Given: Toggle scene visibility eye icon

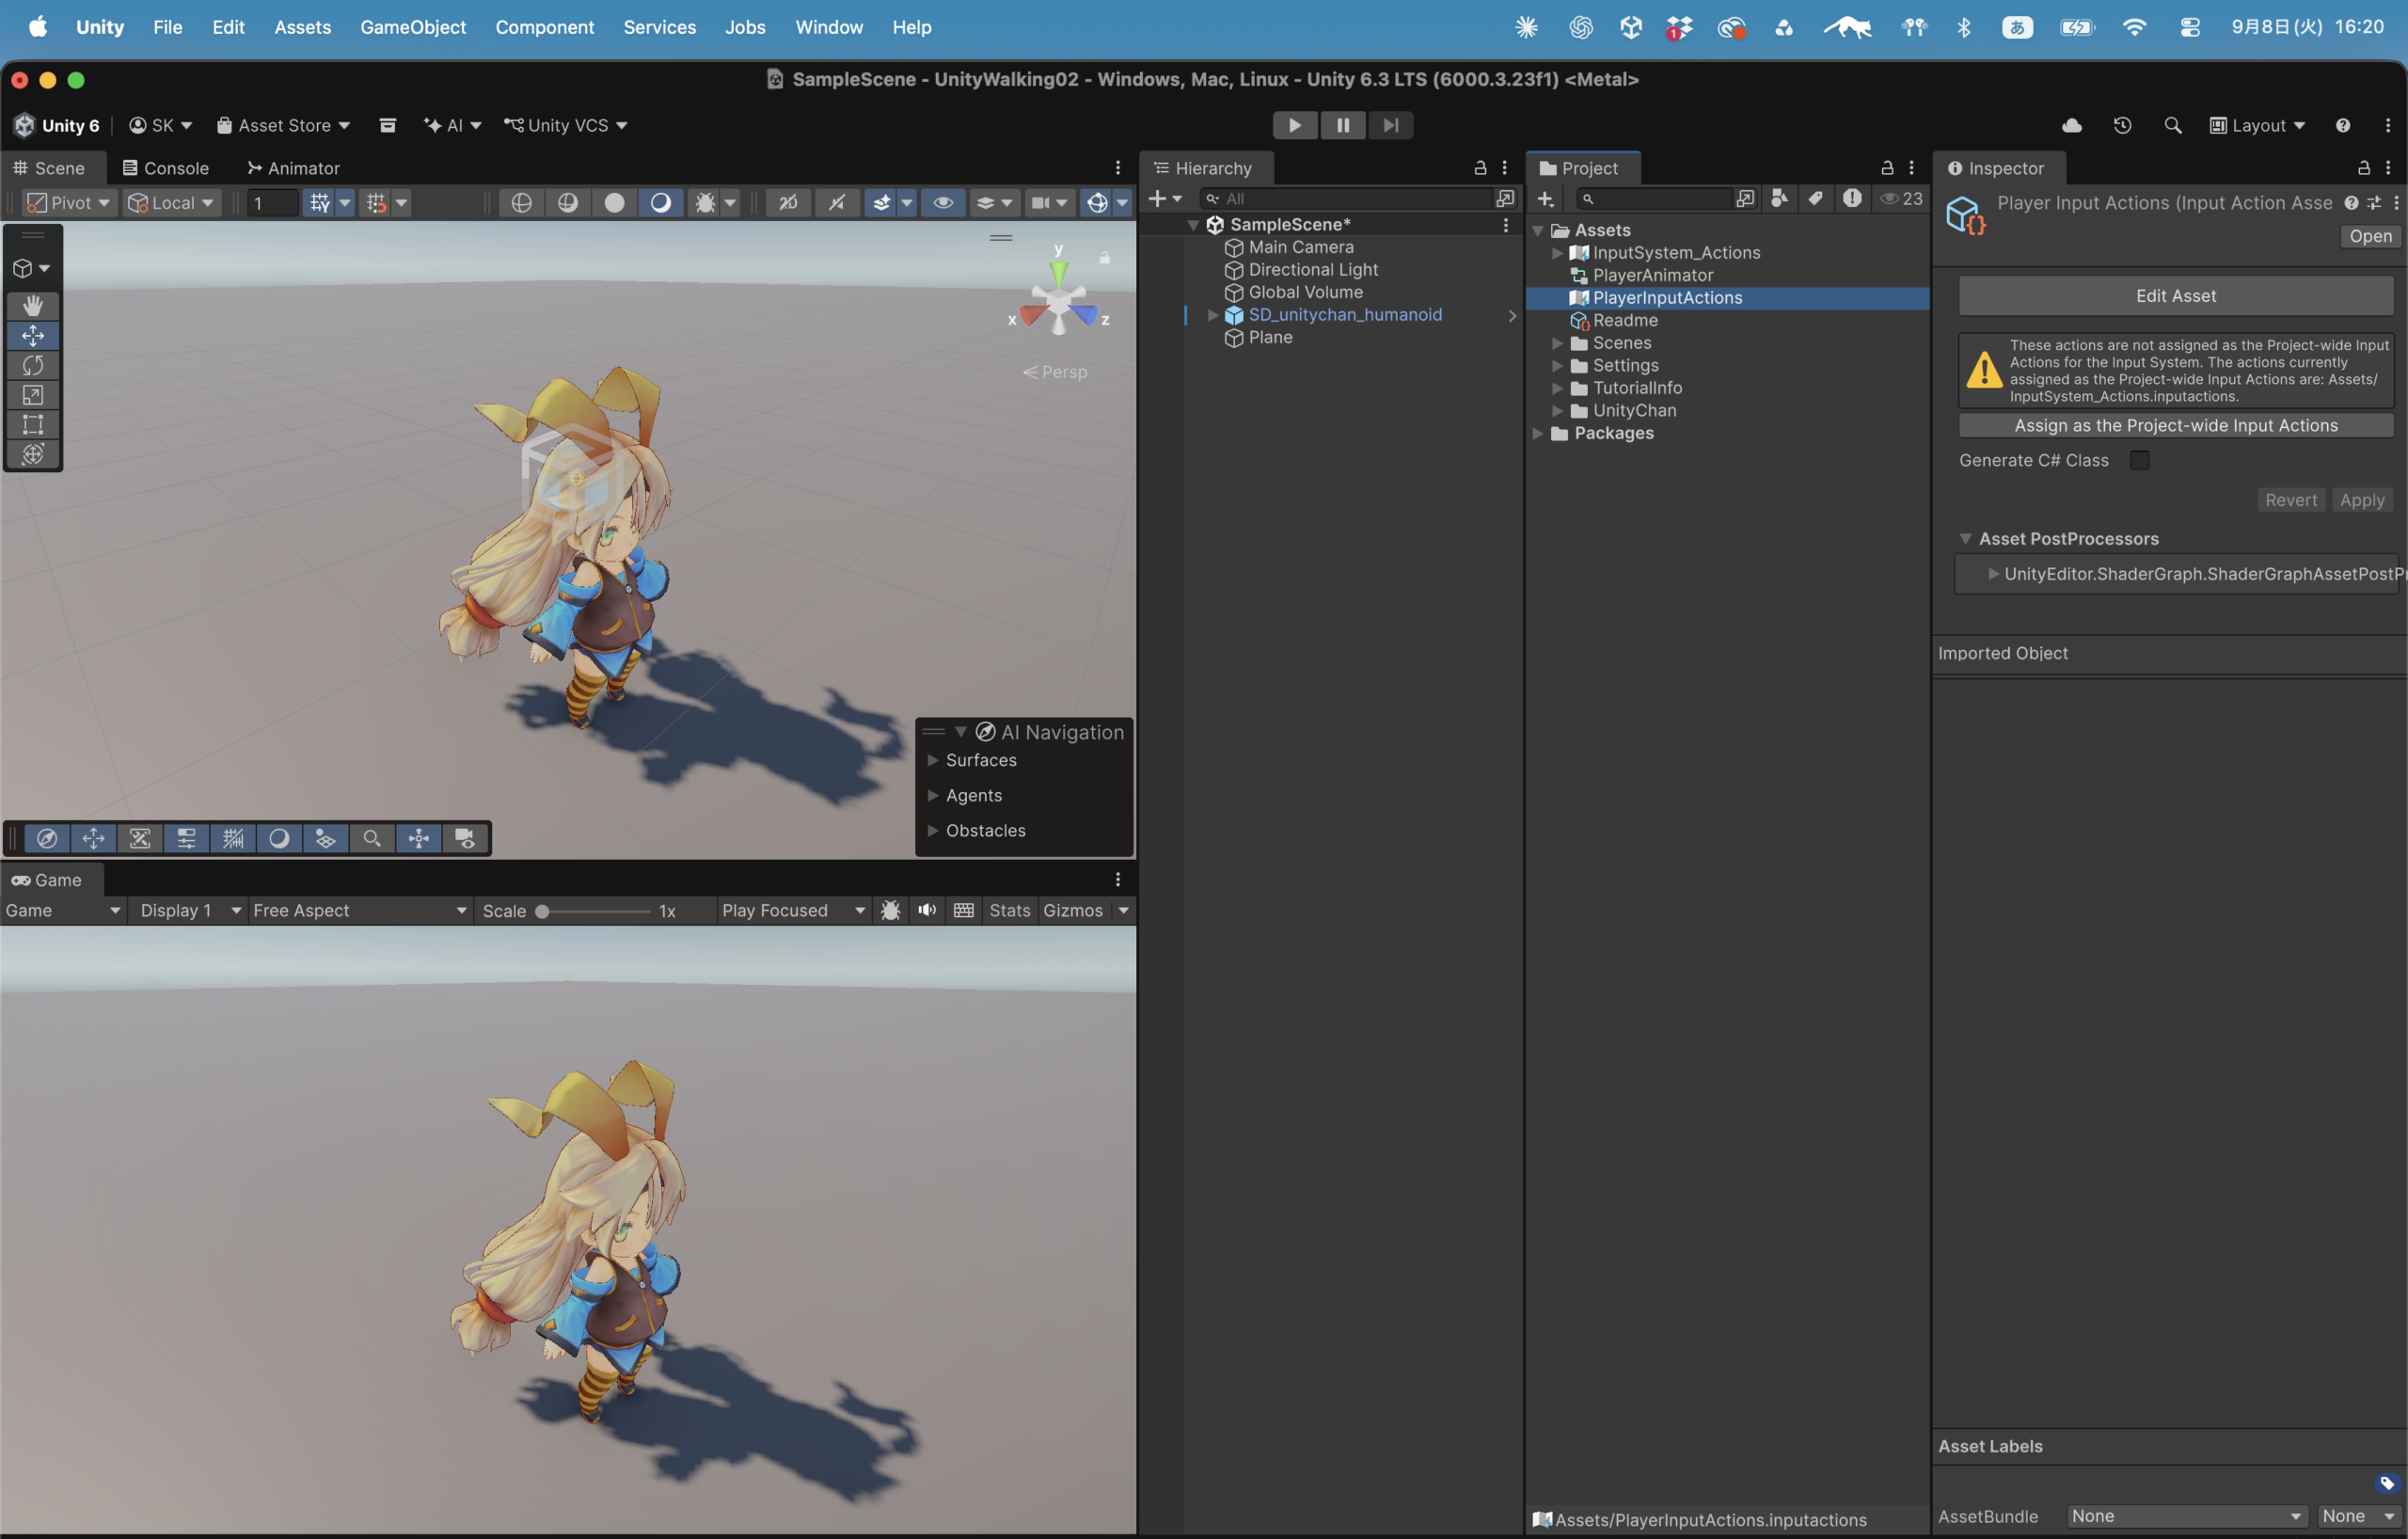Looking at the screenshot, I should pyautogui.click(x=942, y=203).
